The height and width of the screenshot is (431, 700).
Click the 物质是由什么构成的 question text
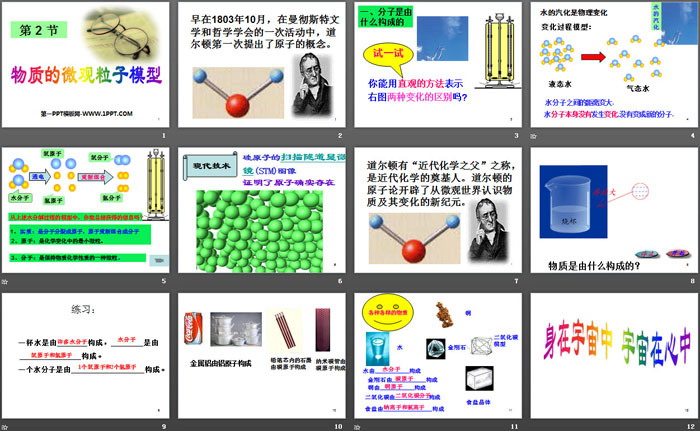[595, 266]
